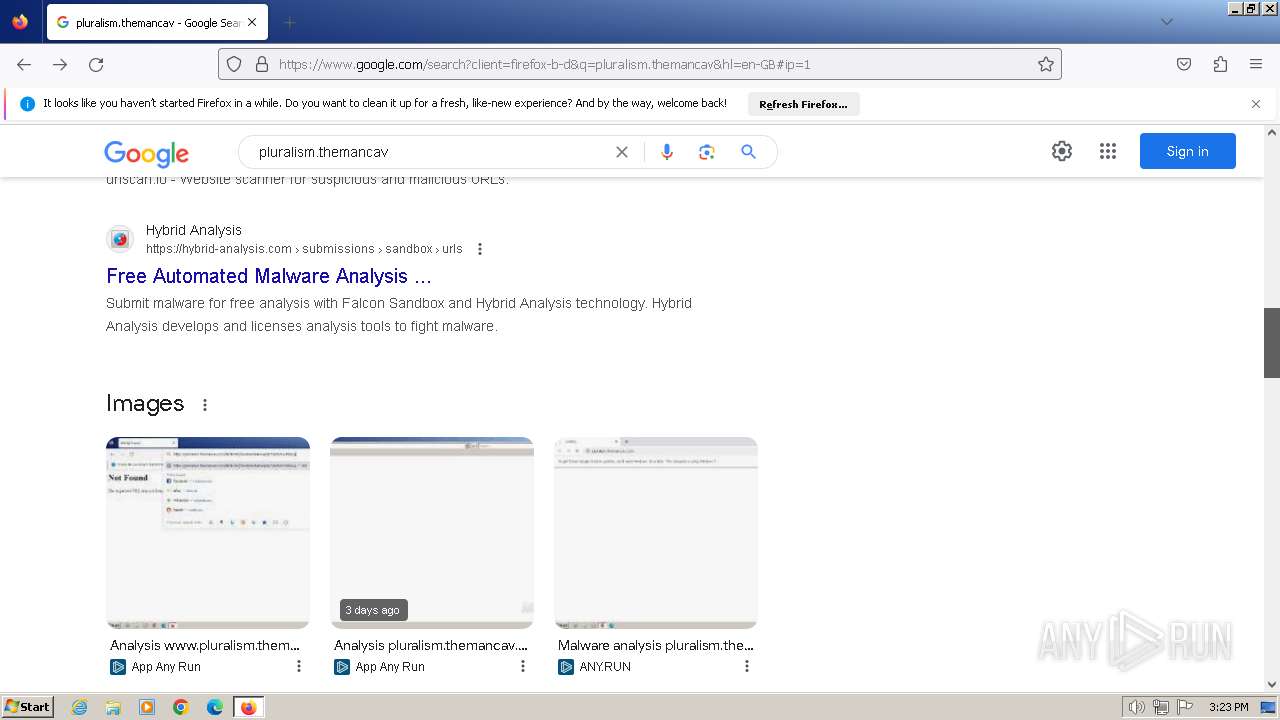Image resolution: width=1280 pixels, height=720 pixels.
Task: Launch Chrome from taskbar
Action: [181, 707]
